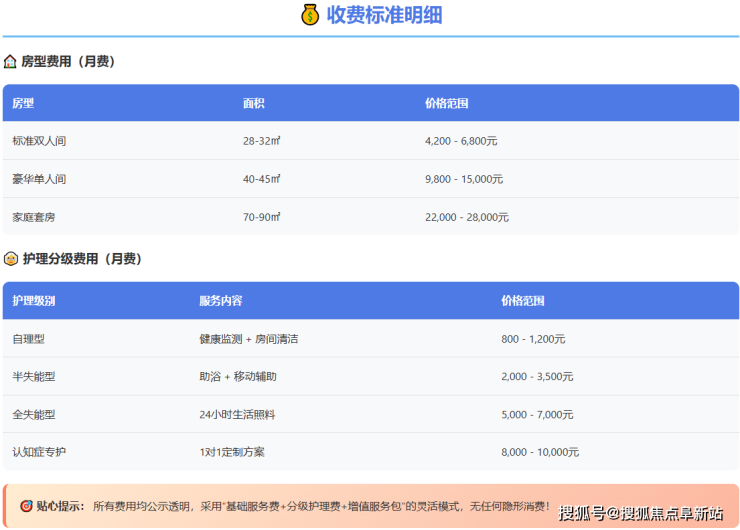Select the 豪华单人间 row label
The width and height of the screenshot is (740, 530).
coord(39,179)
